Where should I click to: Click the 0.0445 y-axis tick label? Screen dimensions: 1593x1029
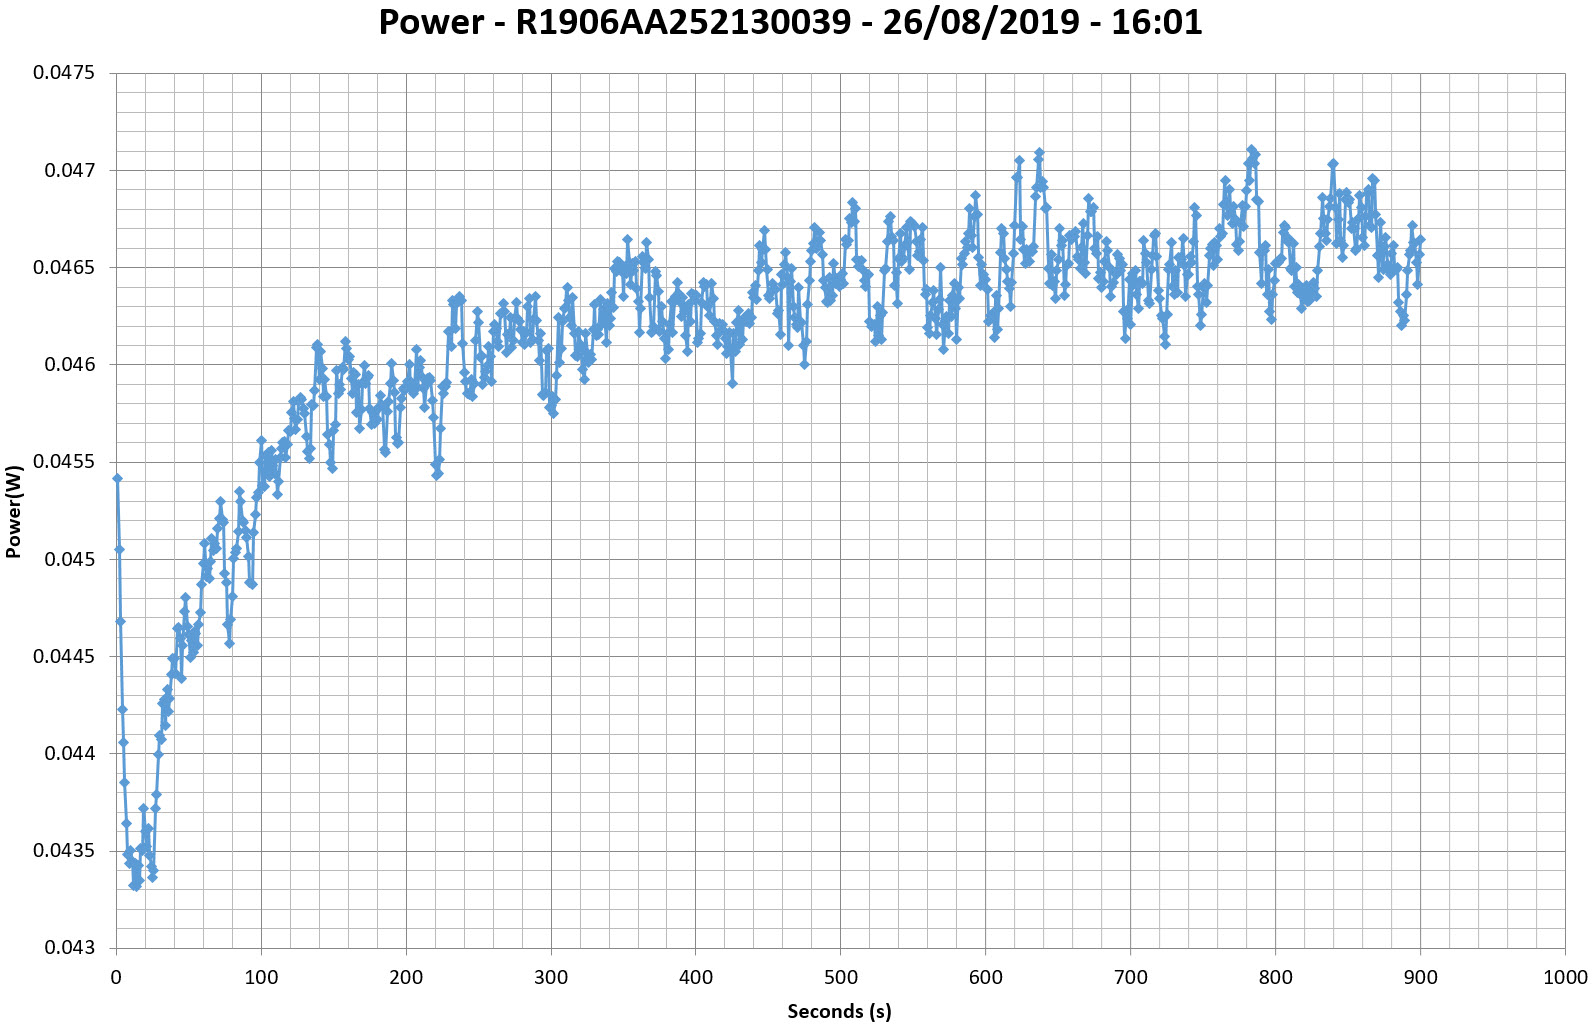63,656
